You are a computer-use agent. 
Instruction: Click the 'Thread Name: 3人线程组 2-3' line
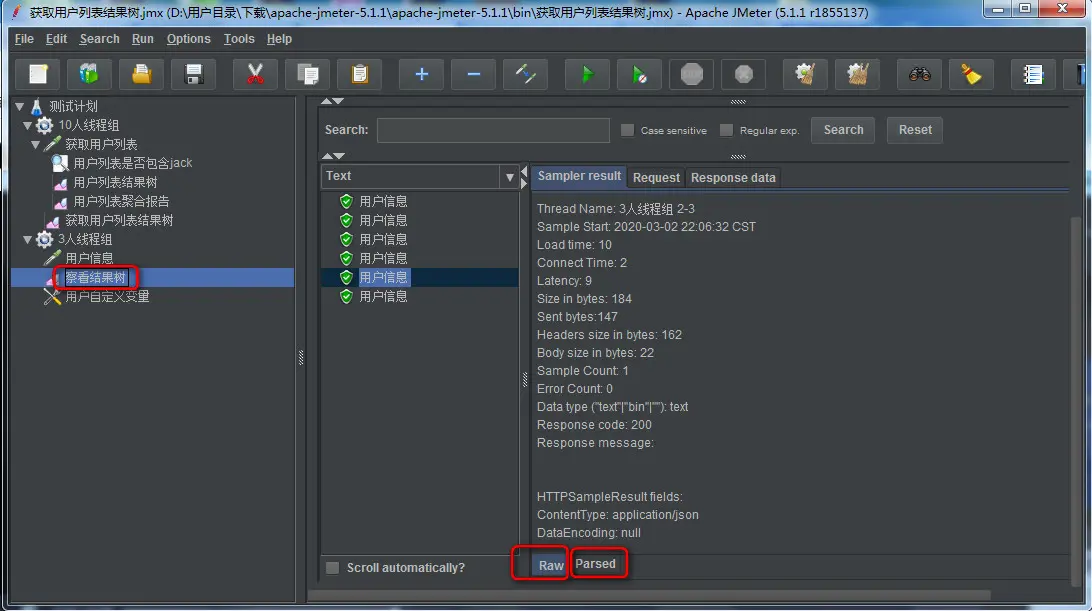coord(616,209)
